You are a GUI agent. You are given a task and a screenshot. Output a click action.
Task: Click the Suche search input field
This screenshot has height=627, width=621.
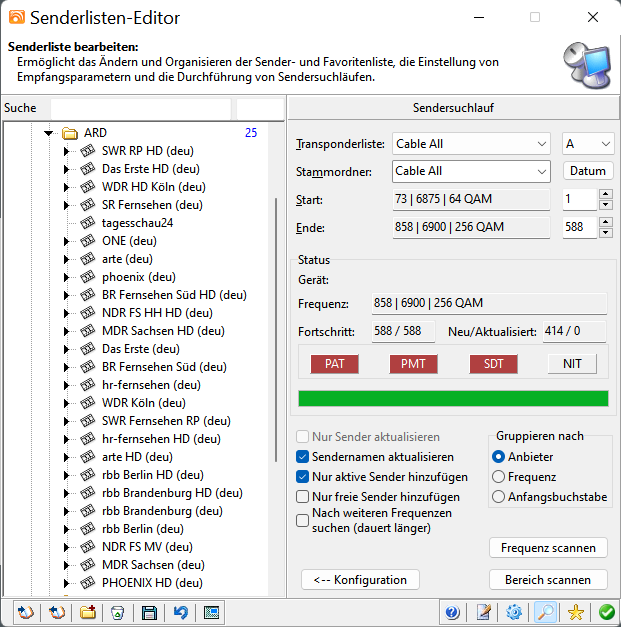pyautogui.click(x=140, y=108)
